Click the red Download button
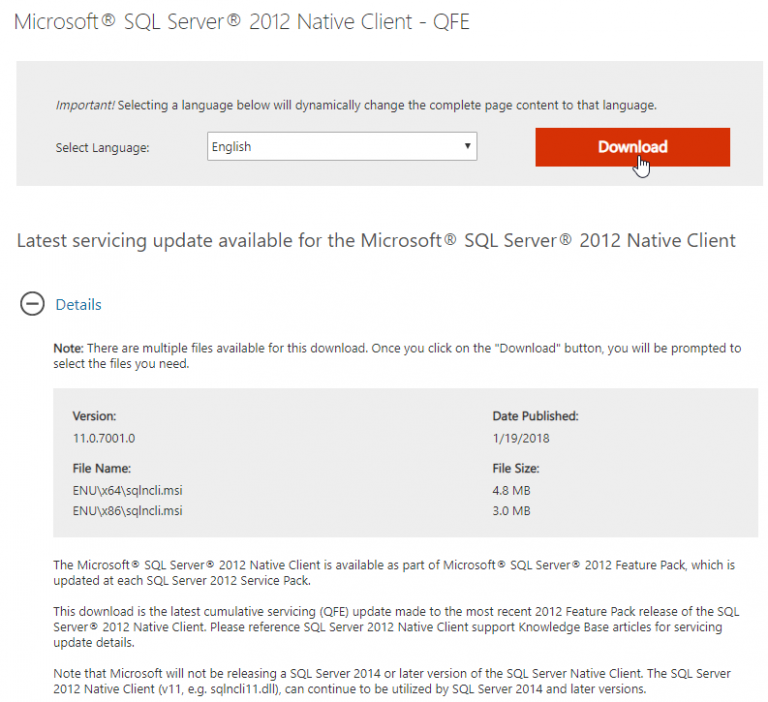The height and width of the screenshot is (702, 768). [632, 147]
